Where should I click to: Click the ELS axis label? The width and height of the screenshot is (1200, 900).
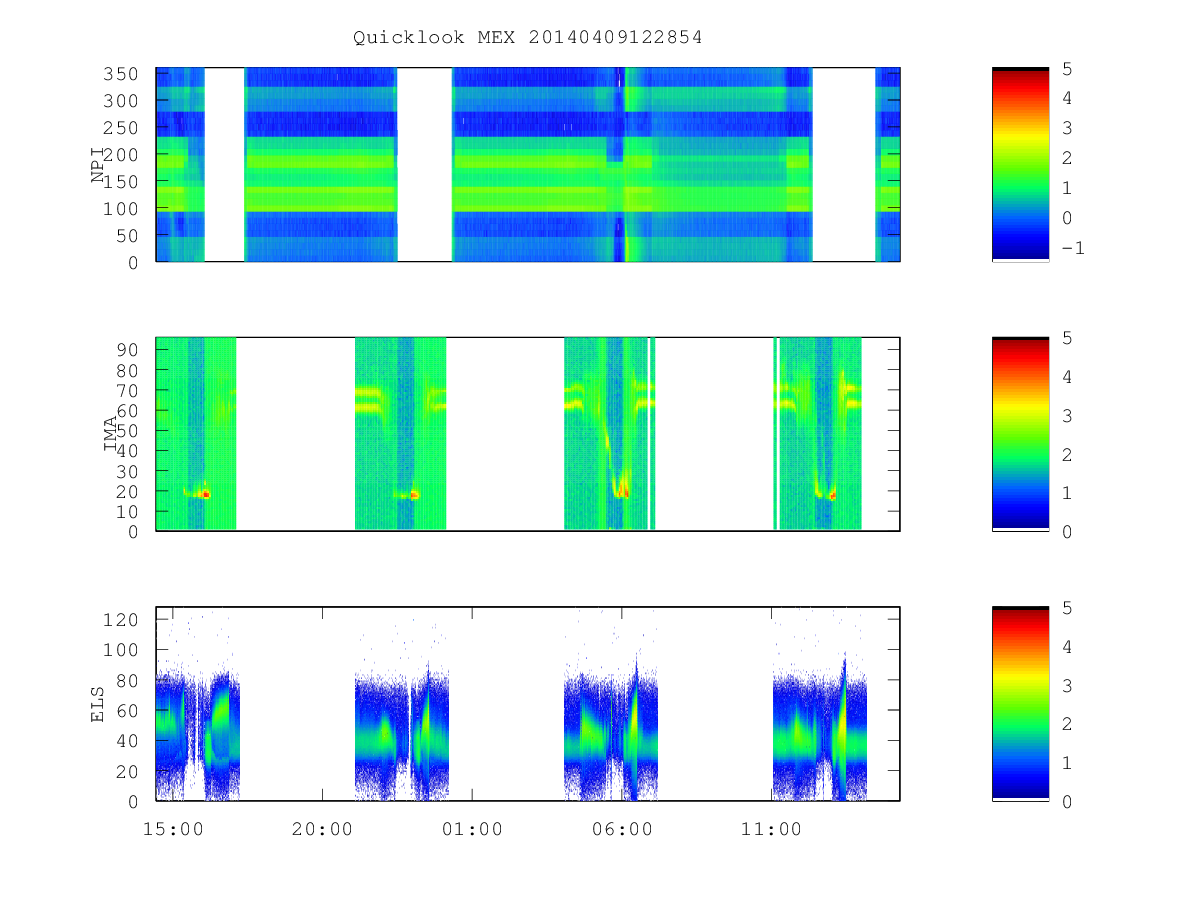tap(98, 704)
